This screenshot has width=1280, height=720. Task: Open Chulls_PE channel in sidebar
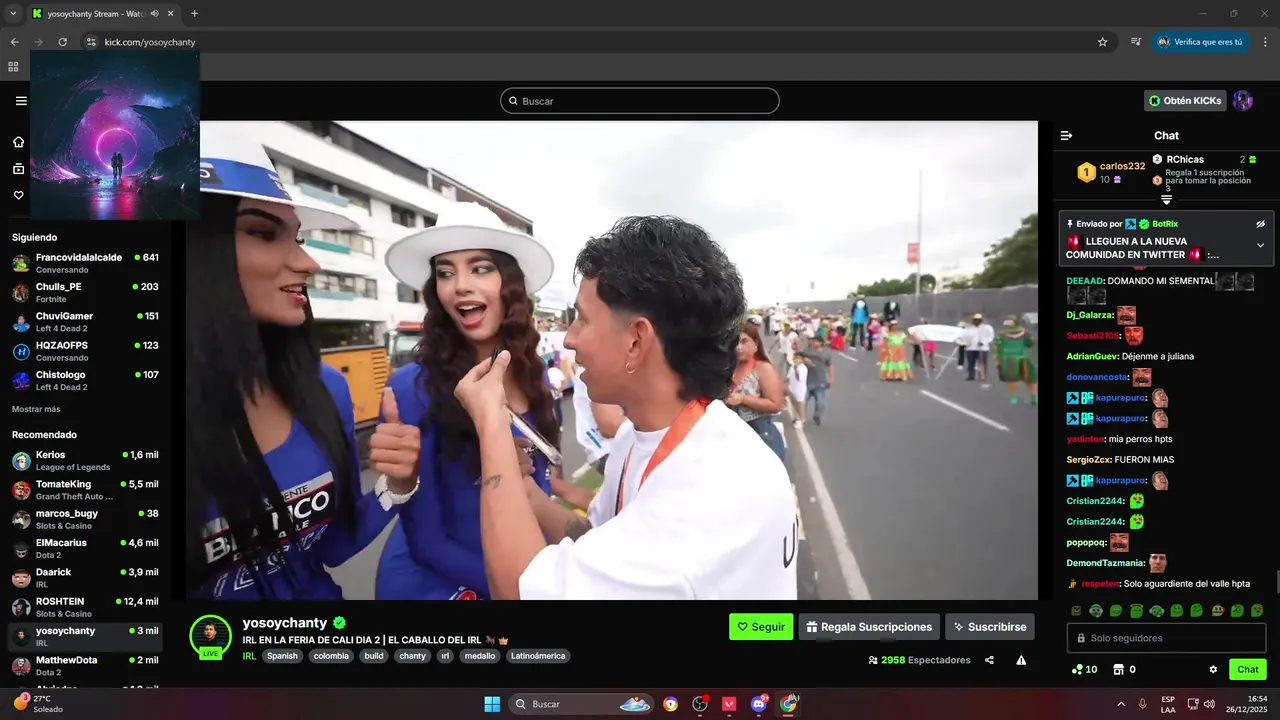[85, 293]
